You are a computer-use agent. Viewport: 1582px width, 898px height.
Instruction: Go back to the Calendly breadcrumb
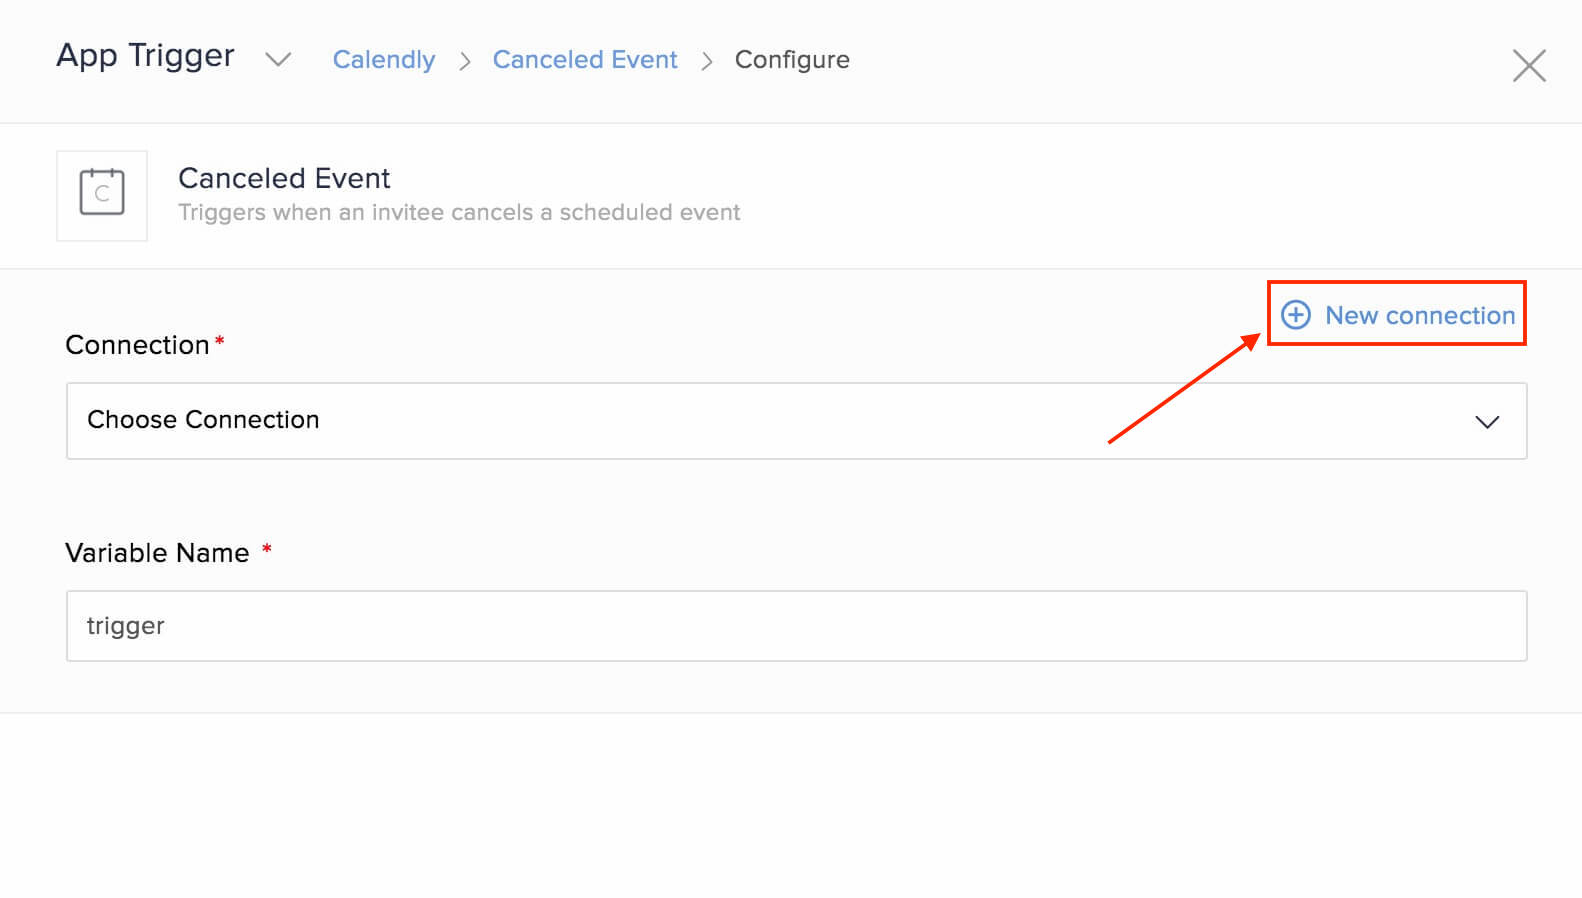point(384,60)
